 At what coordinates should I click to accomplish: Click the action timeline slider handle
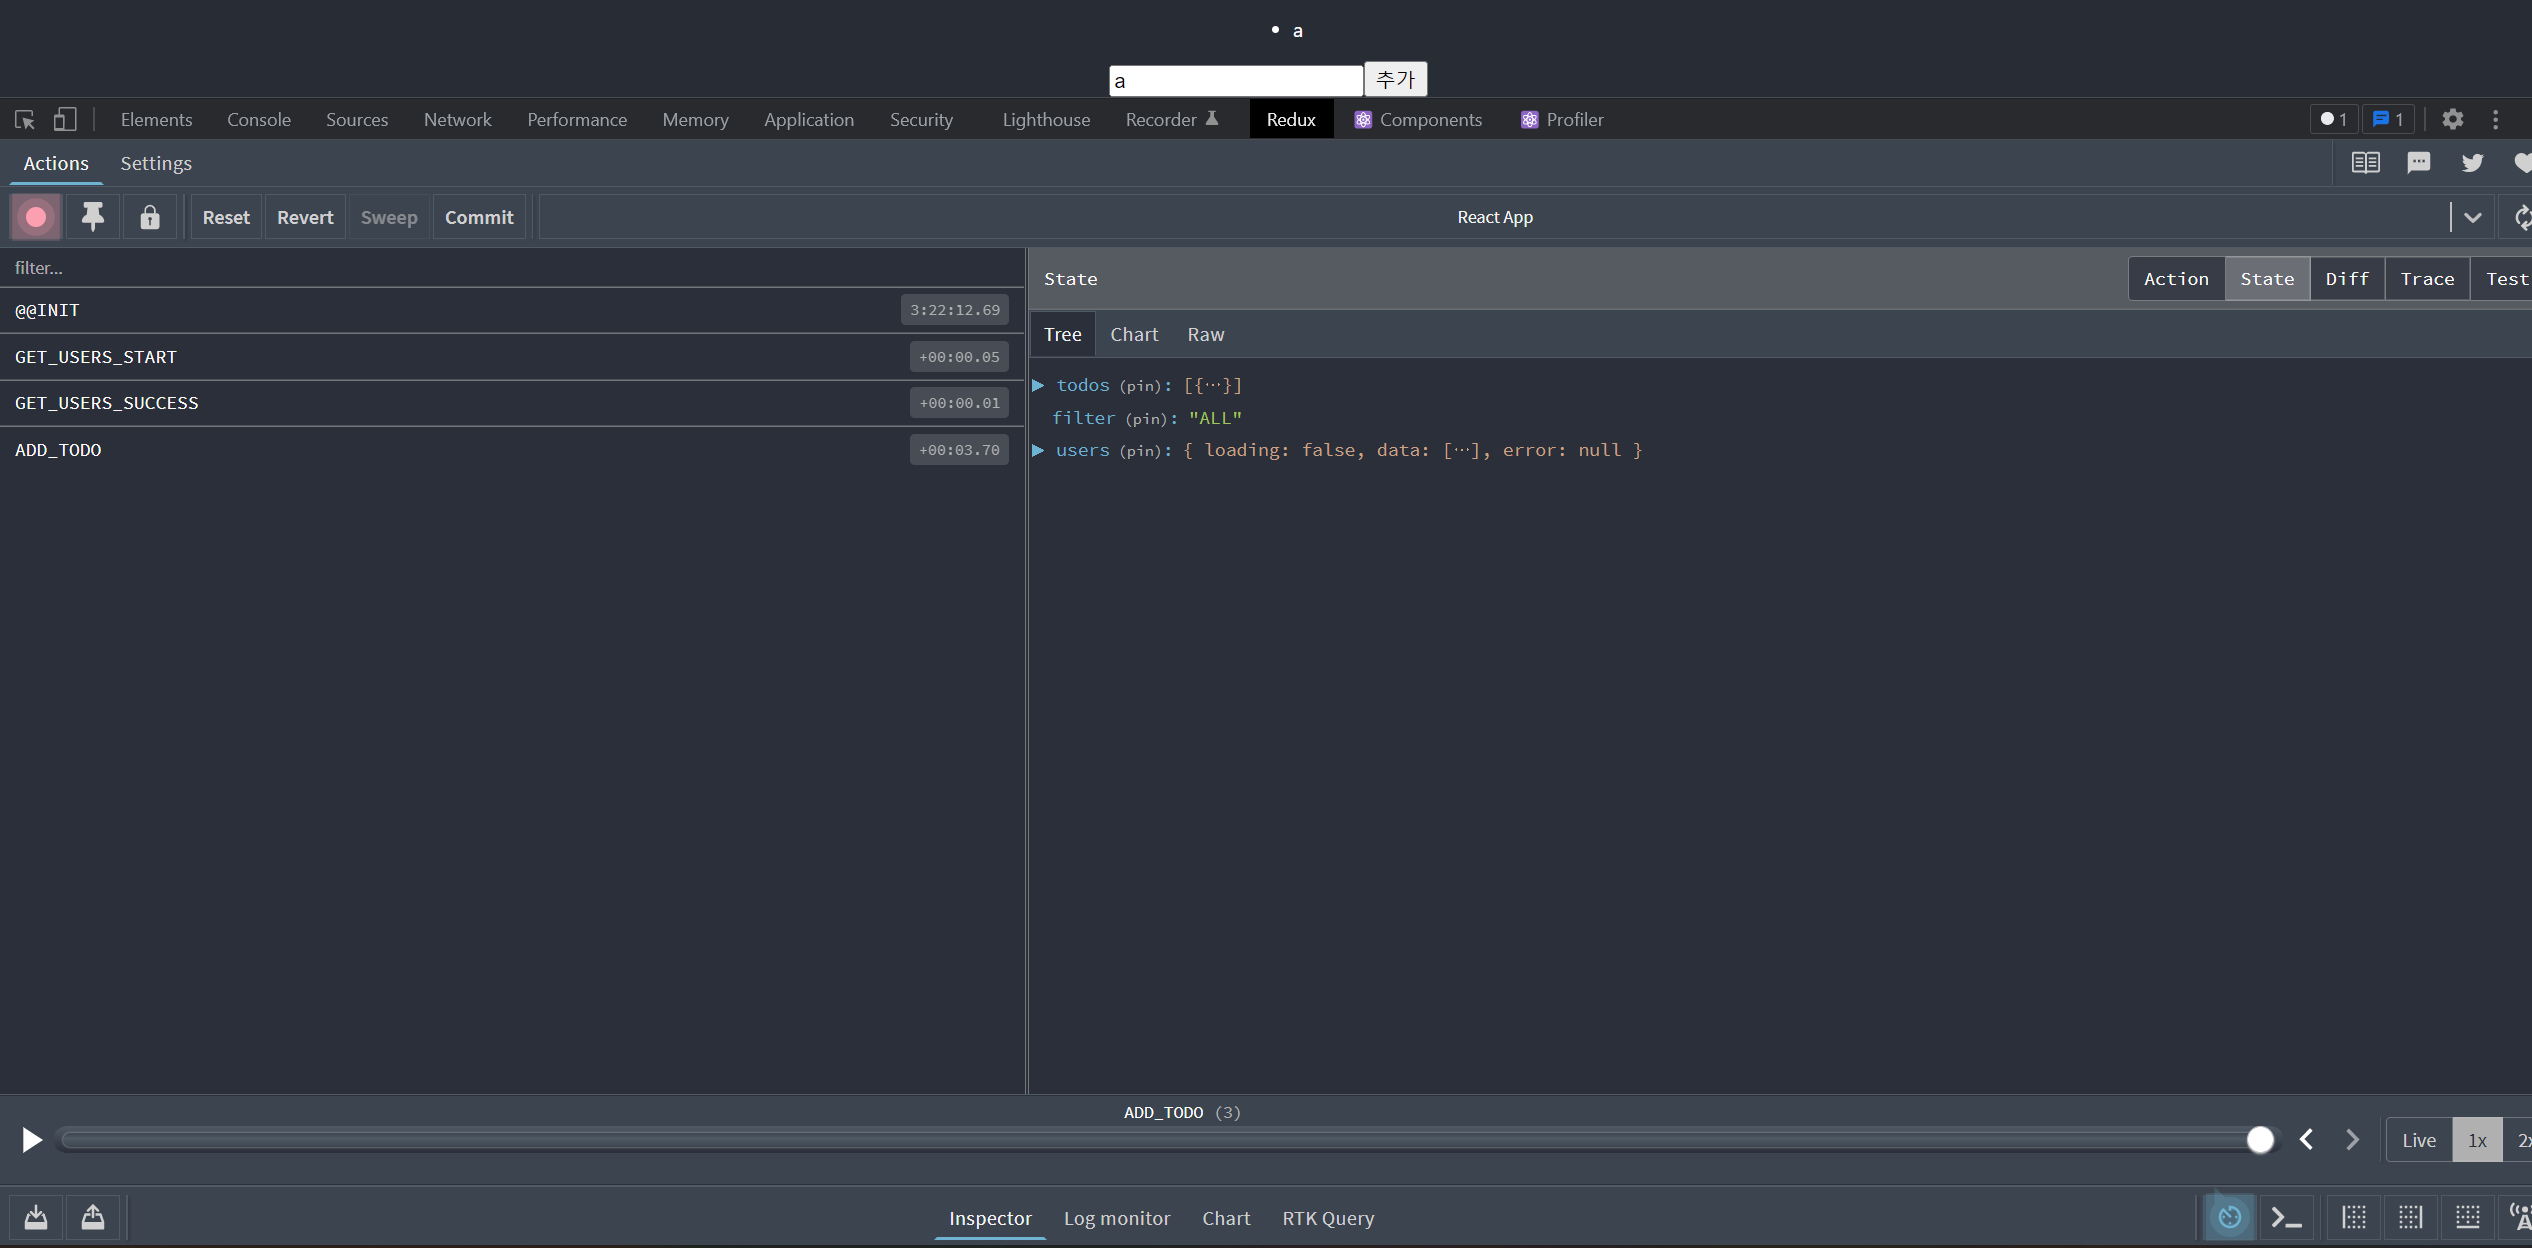pyautogui.click(x=2260, y=1140)
